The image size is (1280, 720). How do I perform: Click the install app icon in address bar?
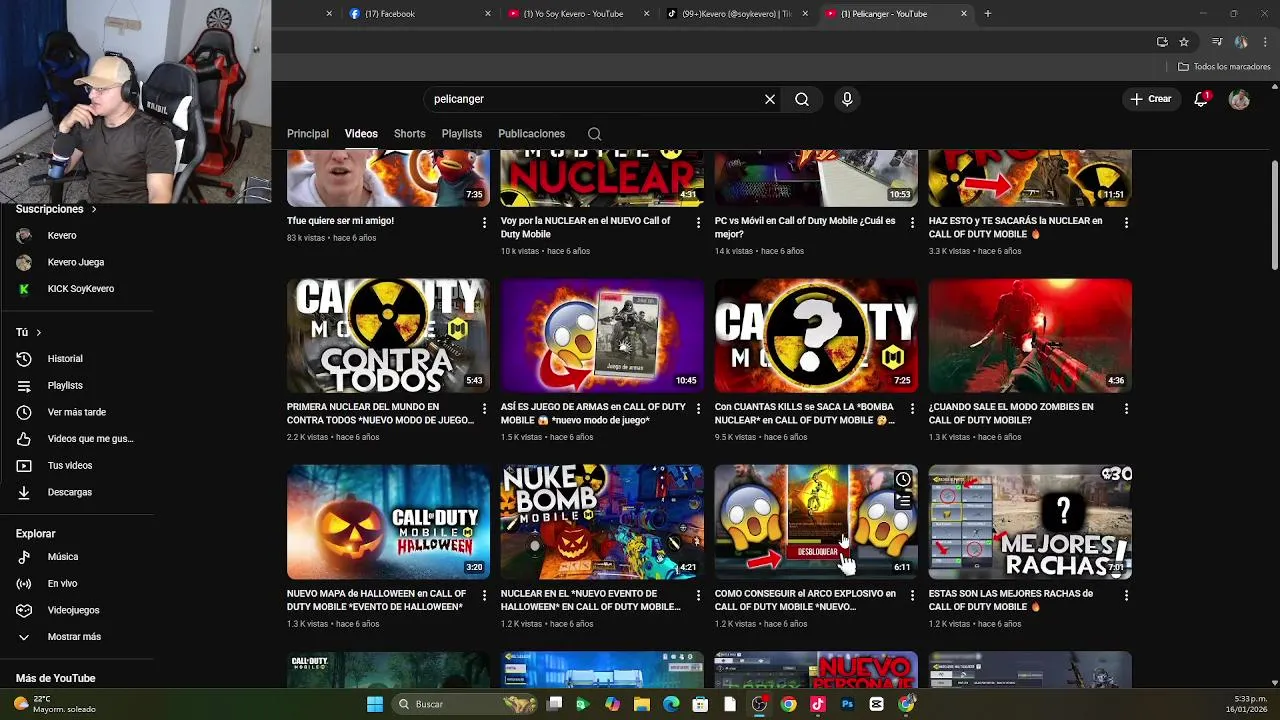[1162, 42]
